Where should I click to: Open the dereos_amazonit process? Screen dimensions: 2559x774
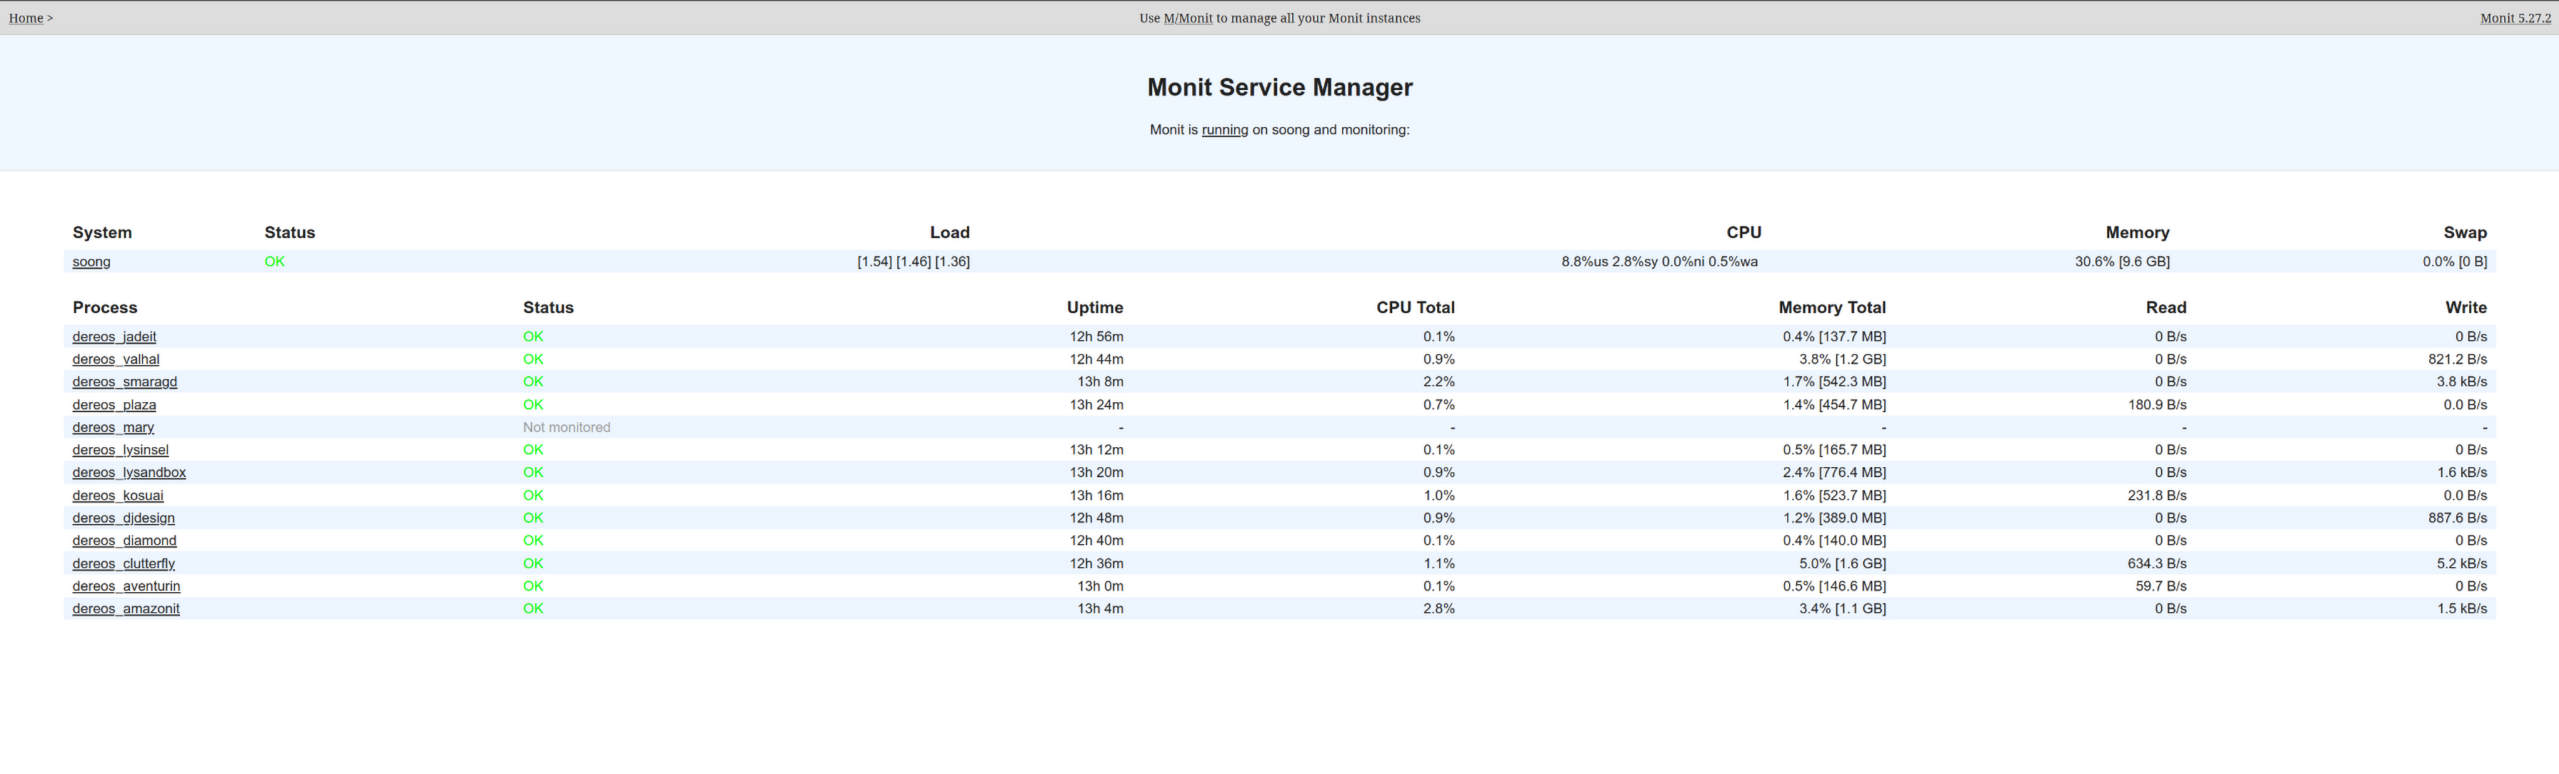pos(126,608)
